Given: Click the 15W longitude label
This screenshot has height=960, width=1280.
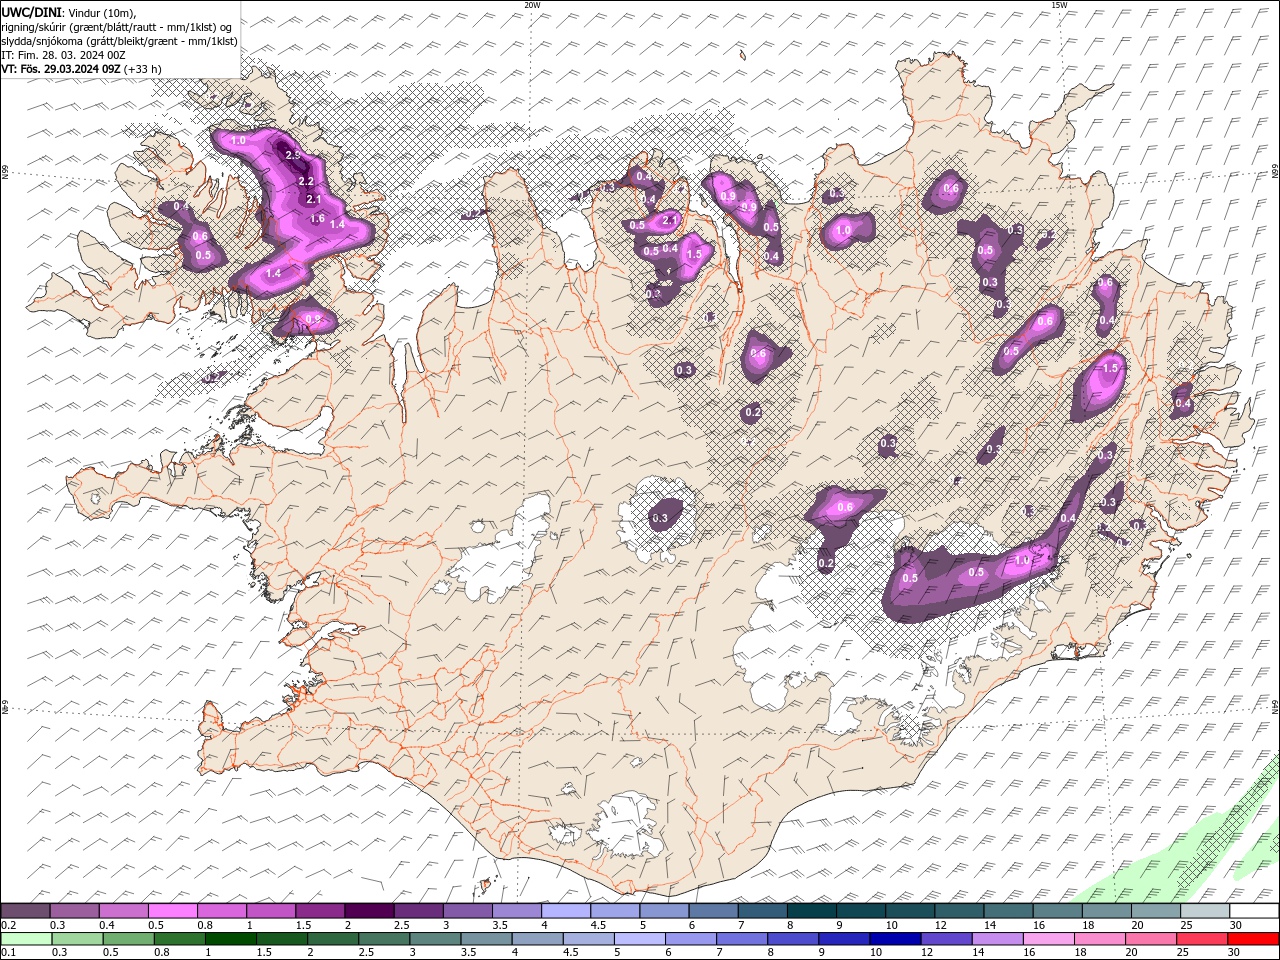Looking at the screenshot, I should 1060,5.
